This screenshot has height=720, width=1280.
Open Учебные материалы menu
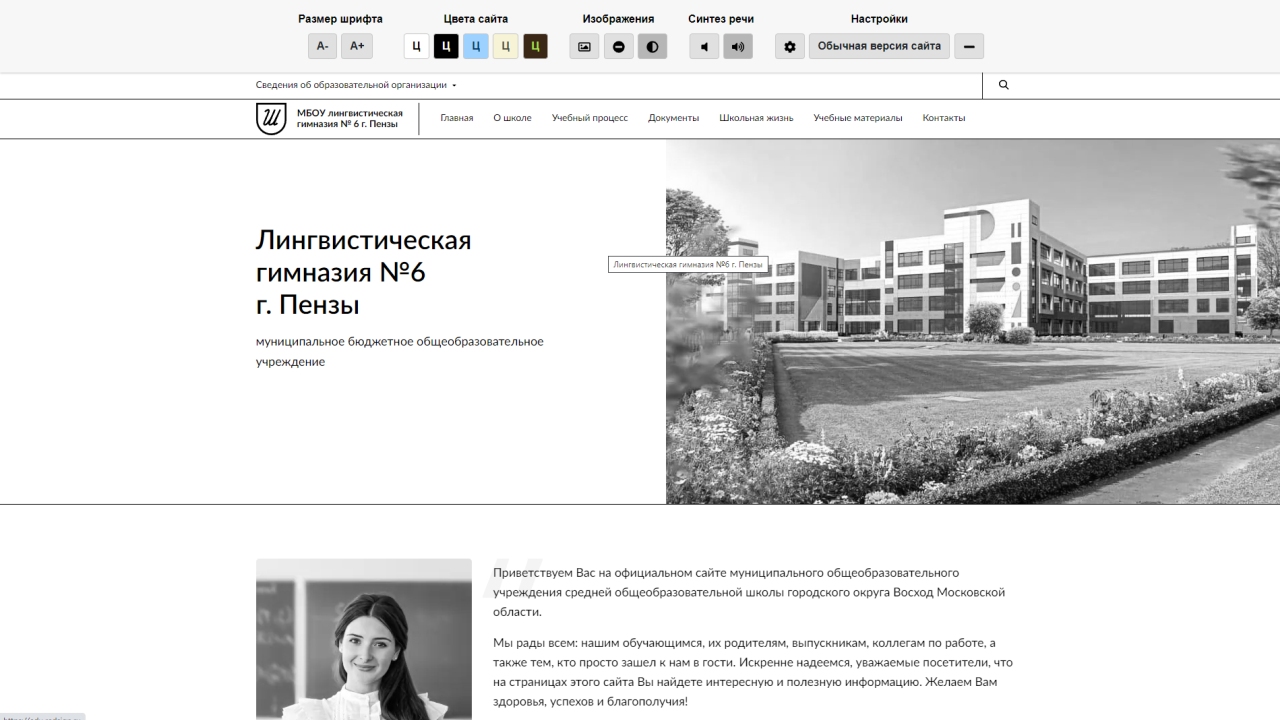tap(858, 118)
